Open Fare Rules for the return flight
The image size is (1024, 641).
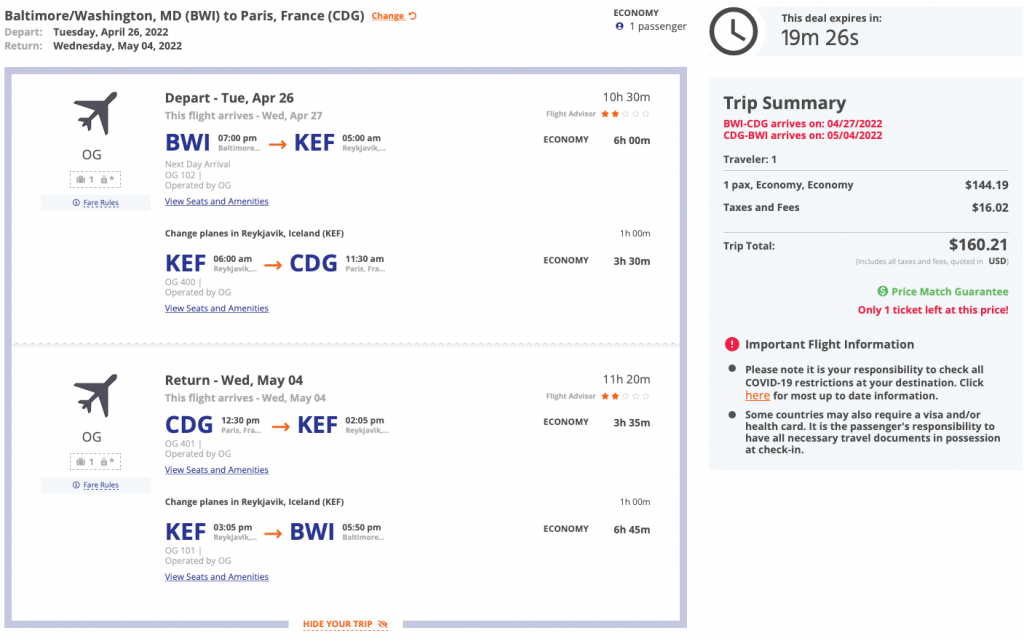tap(95, 485)
